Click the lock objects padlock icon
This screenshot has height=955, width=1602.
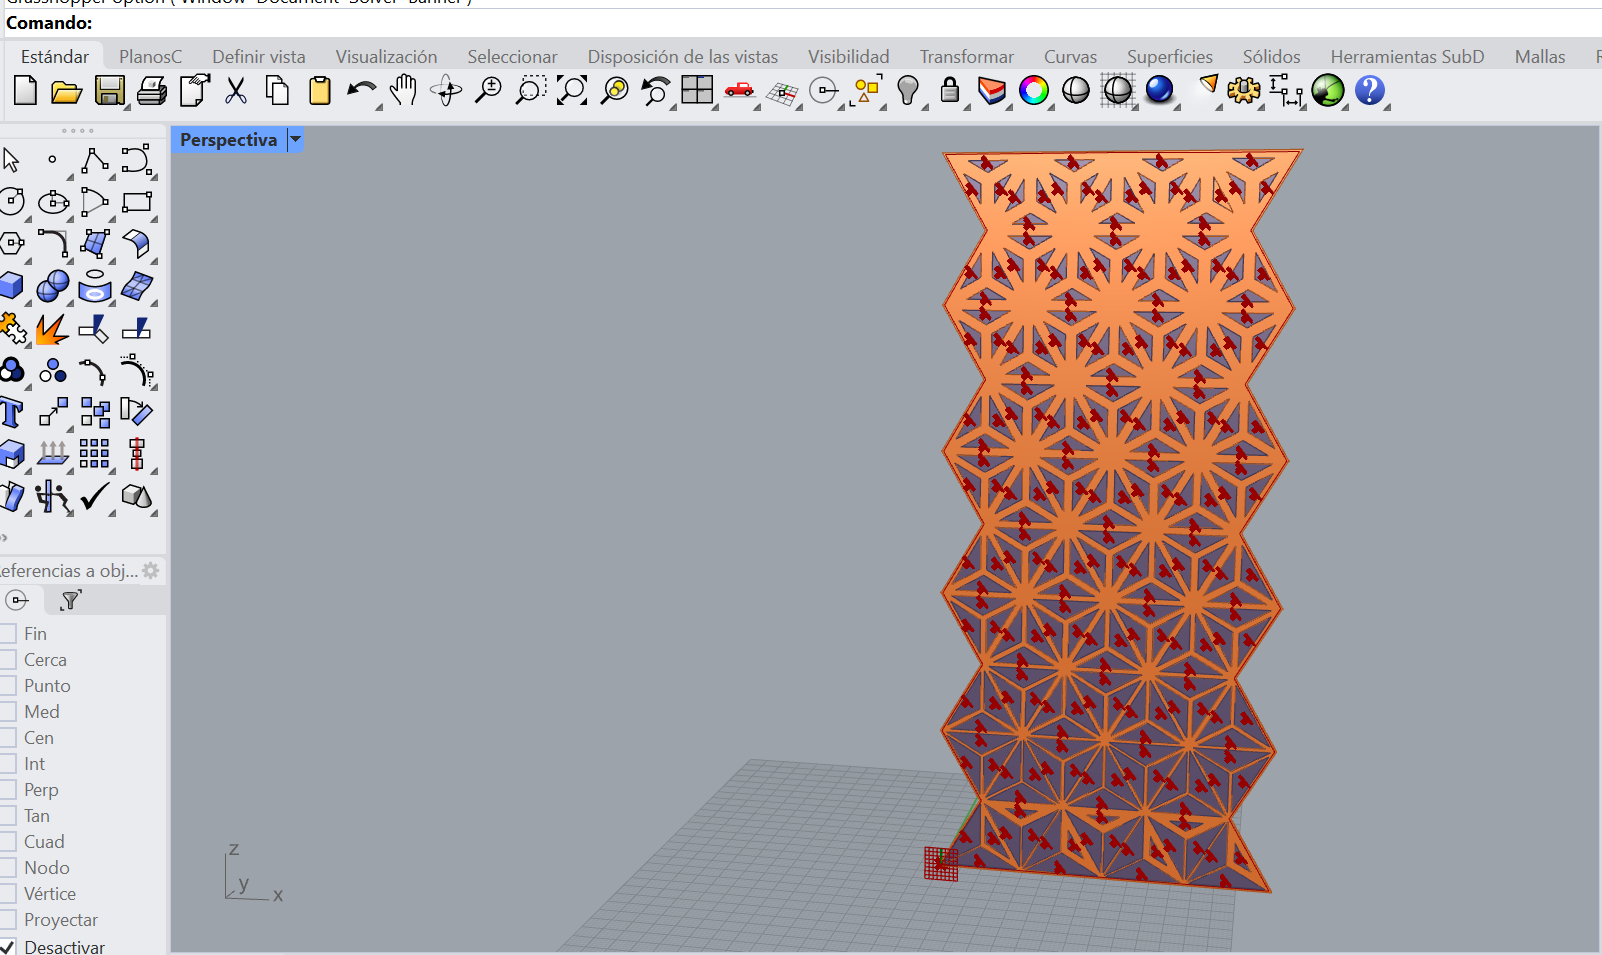[x=950, y=91]
